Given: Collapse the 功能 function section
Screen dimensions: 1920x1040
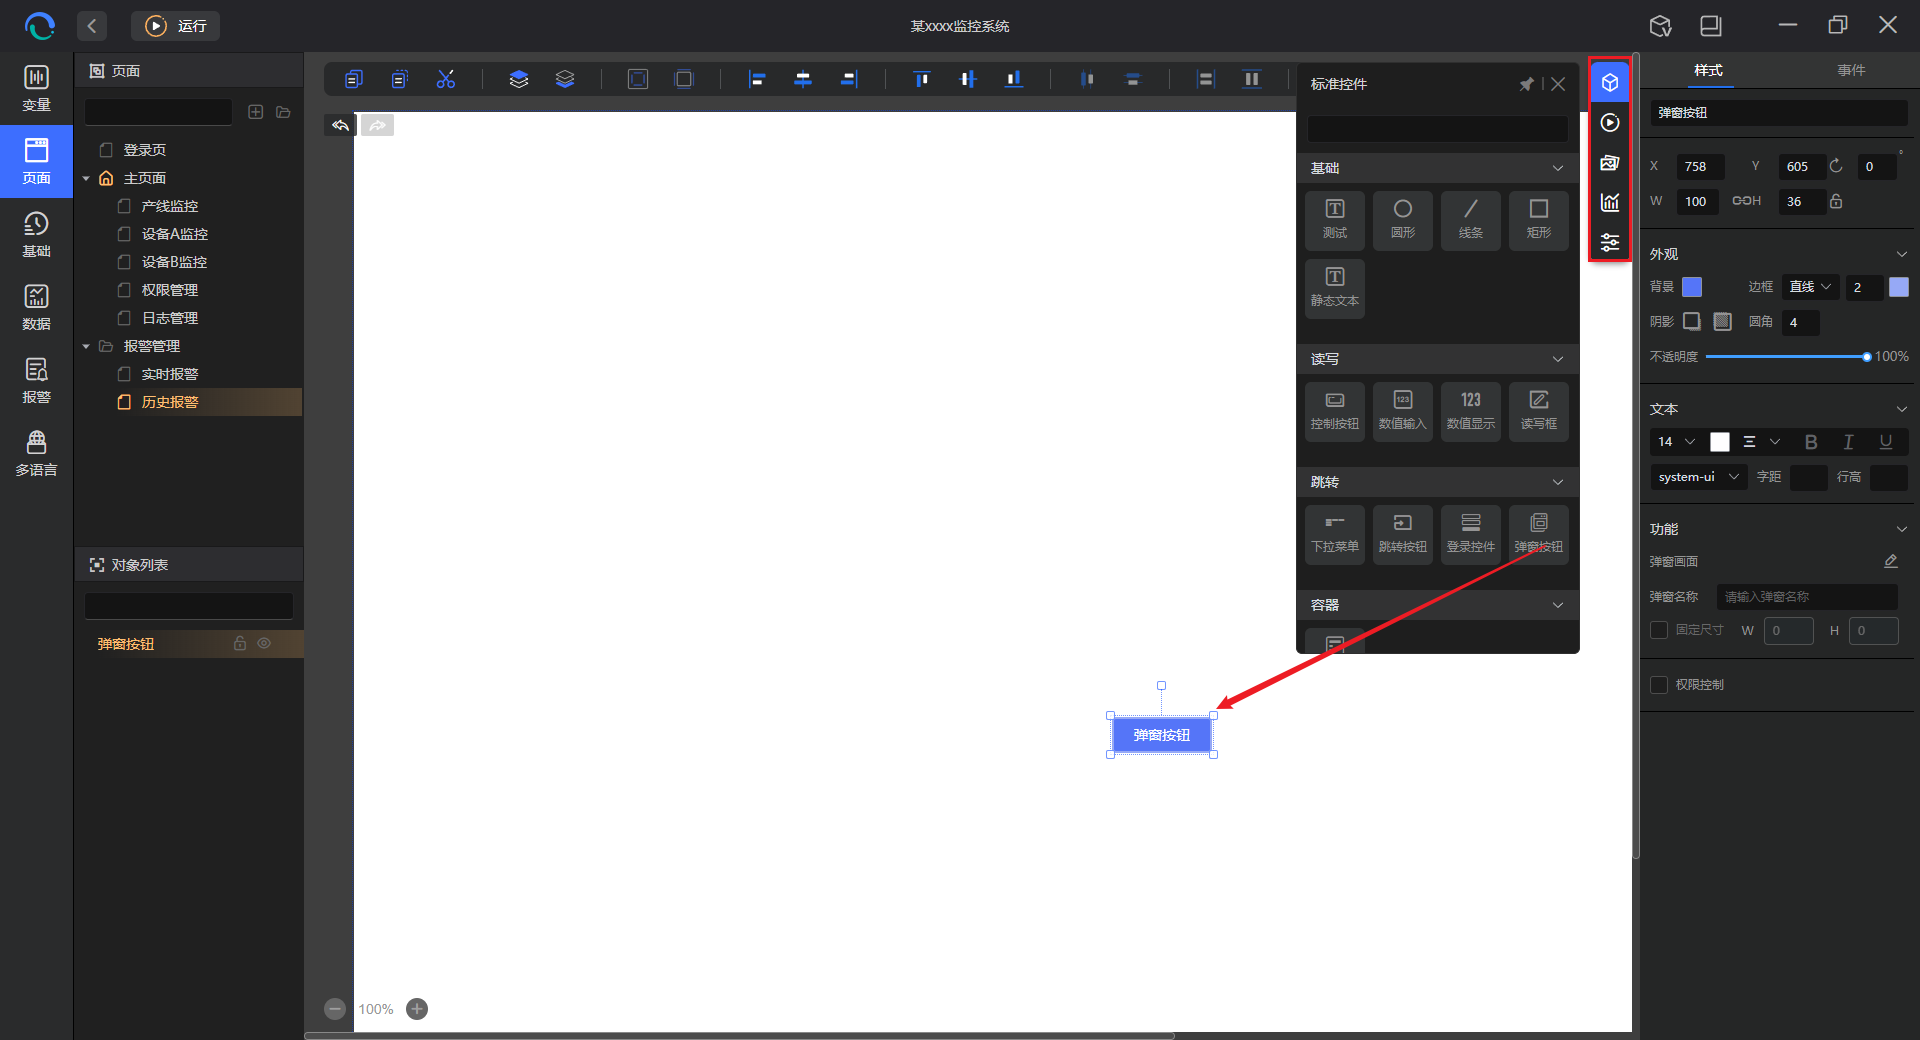Looking at the screenshot, I should click(x=1901, y=529).
